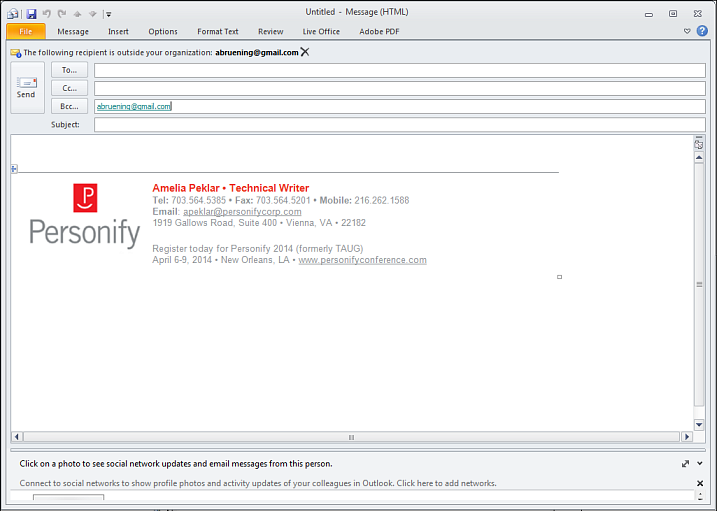Go to next item with down arrow icon
The image size is (717, 511).
(x=93, y=14)
